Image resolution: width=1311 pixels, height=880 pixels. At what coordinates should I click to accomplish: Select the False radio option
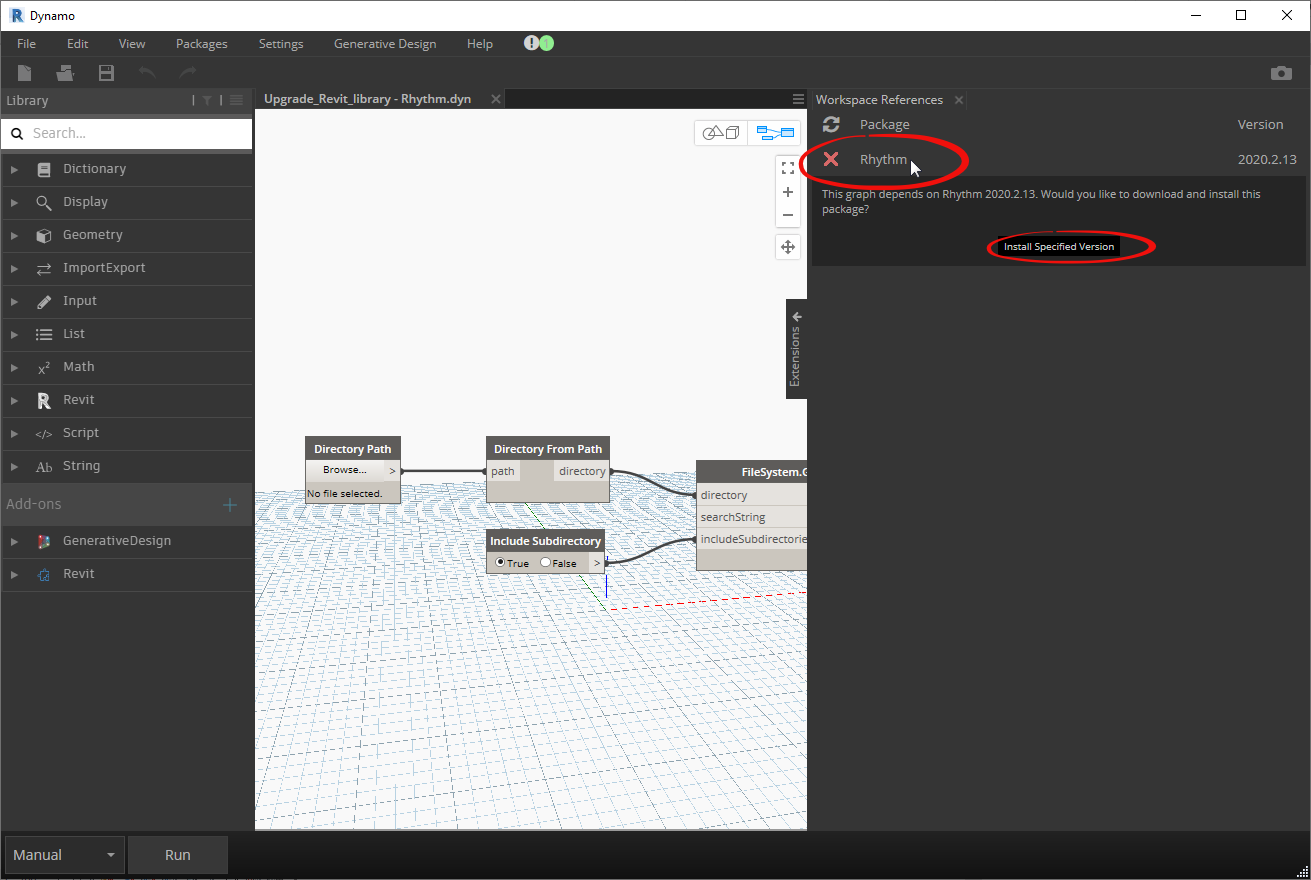tap(545, 563)
